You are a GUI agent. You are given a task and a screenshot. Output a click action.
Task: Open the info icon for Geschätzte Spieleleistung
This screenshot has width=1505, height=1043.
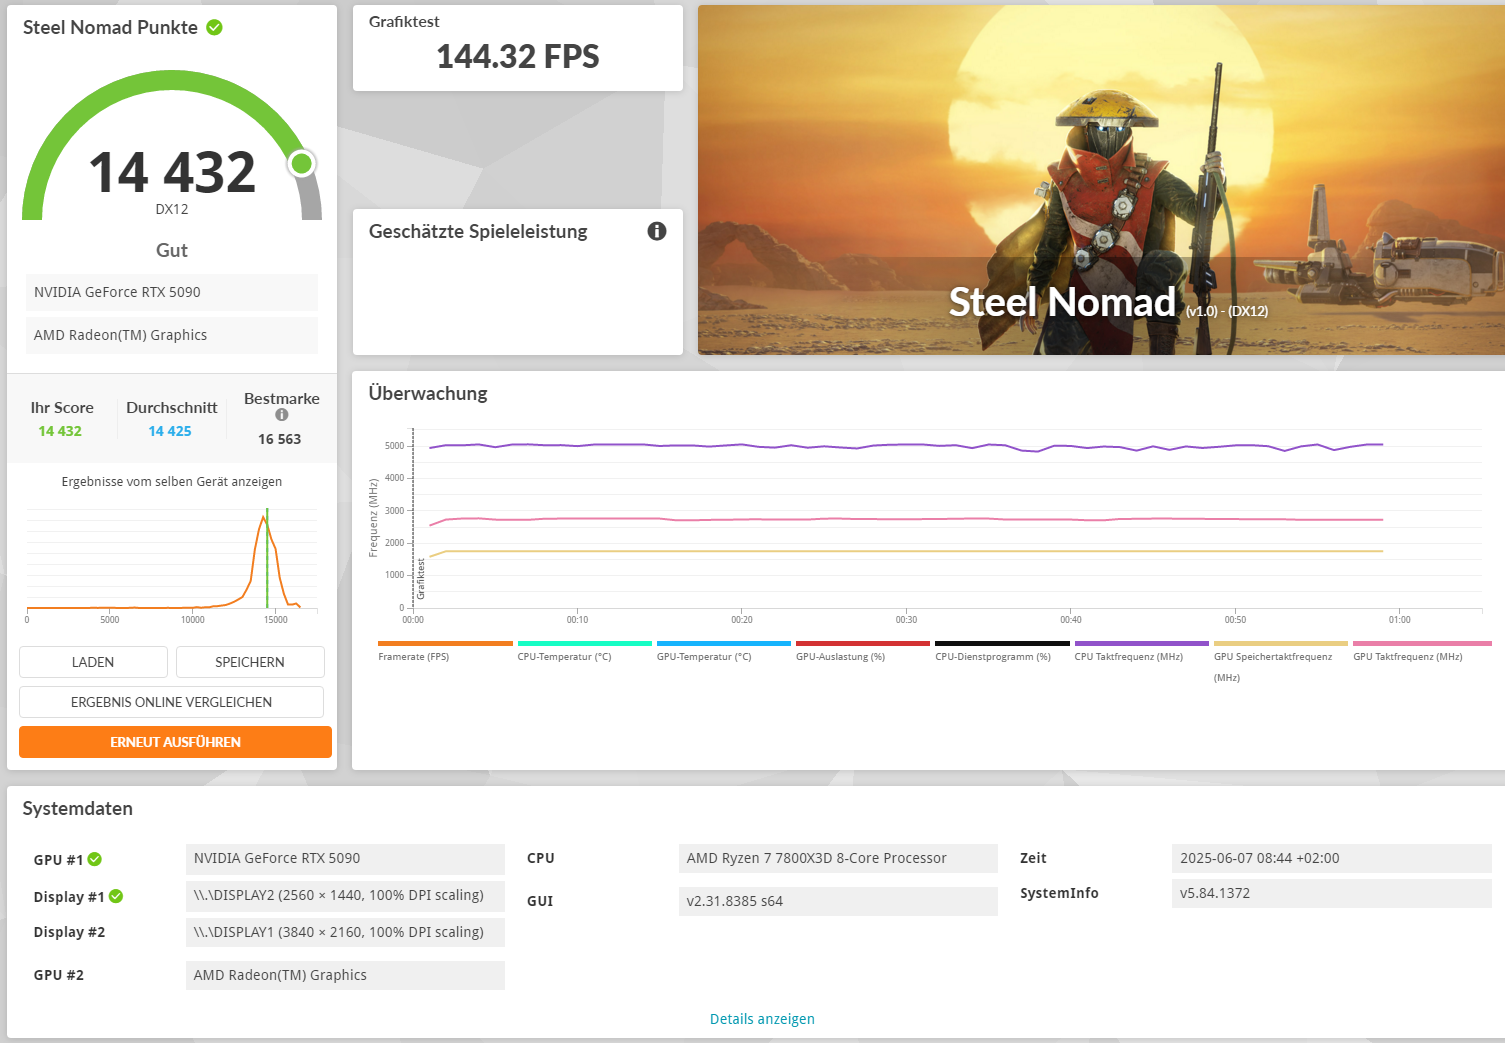pyautogui.click(x=657, y=231)
